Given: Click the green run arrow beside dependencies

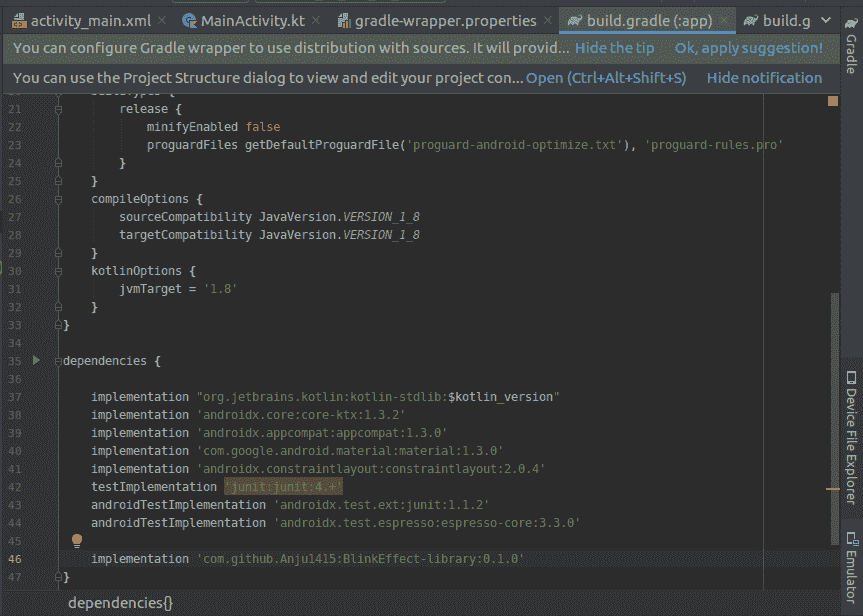Looking at the screenshot, I should (x=36, y=360).
